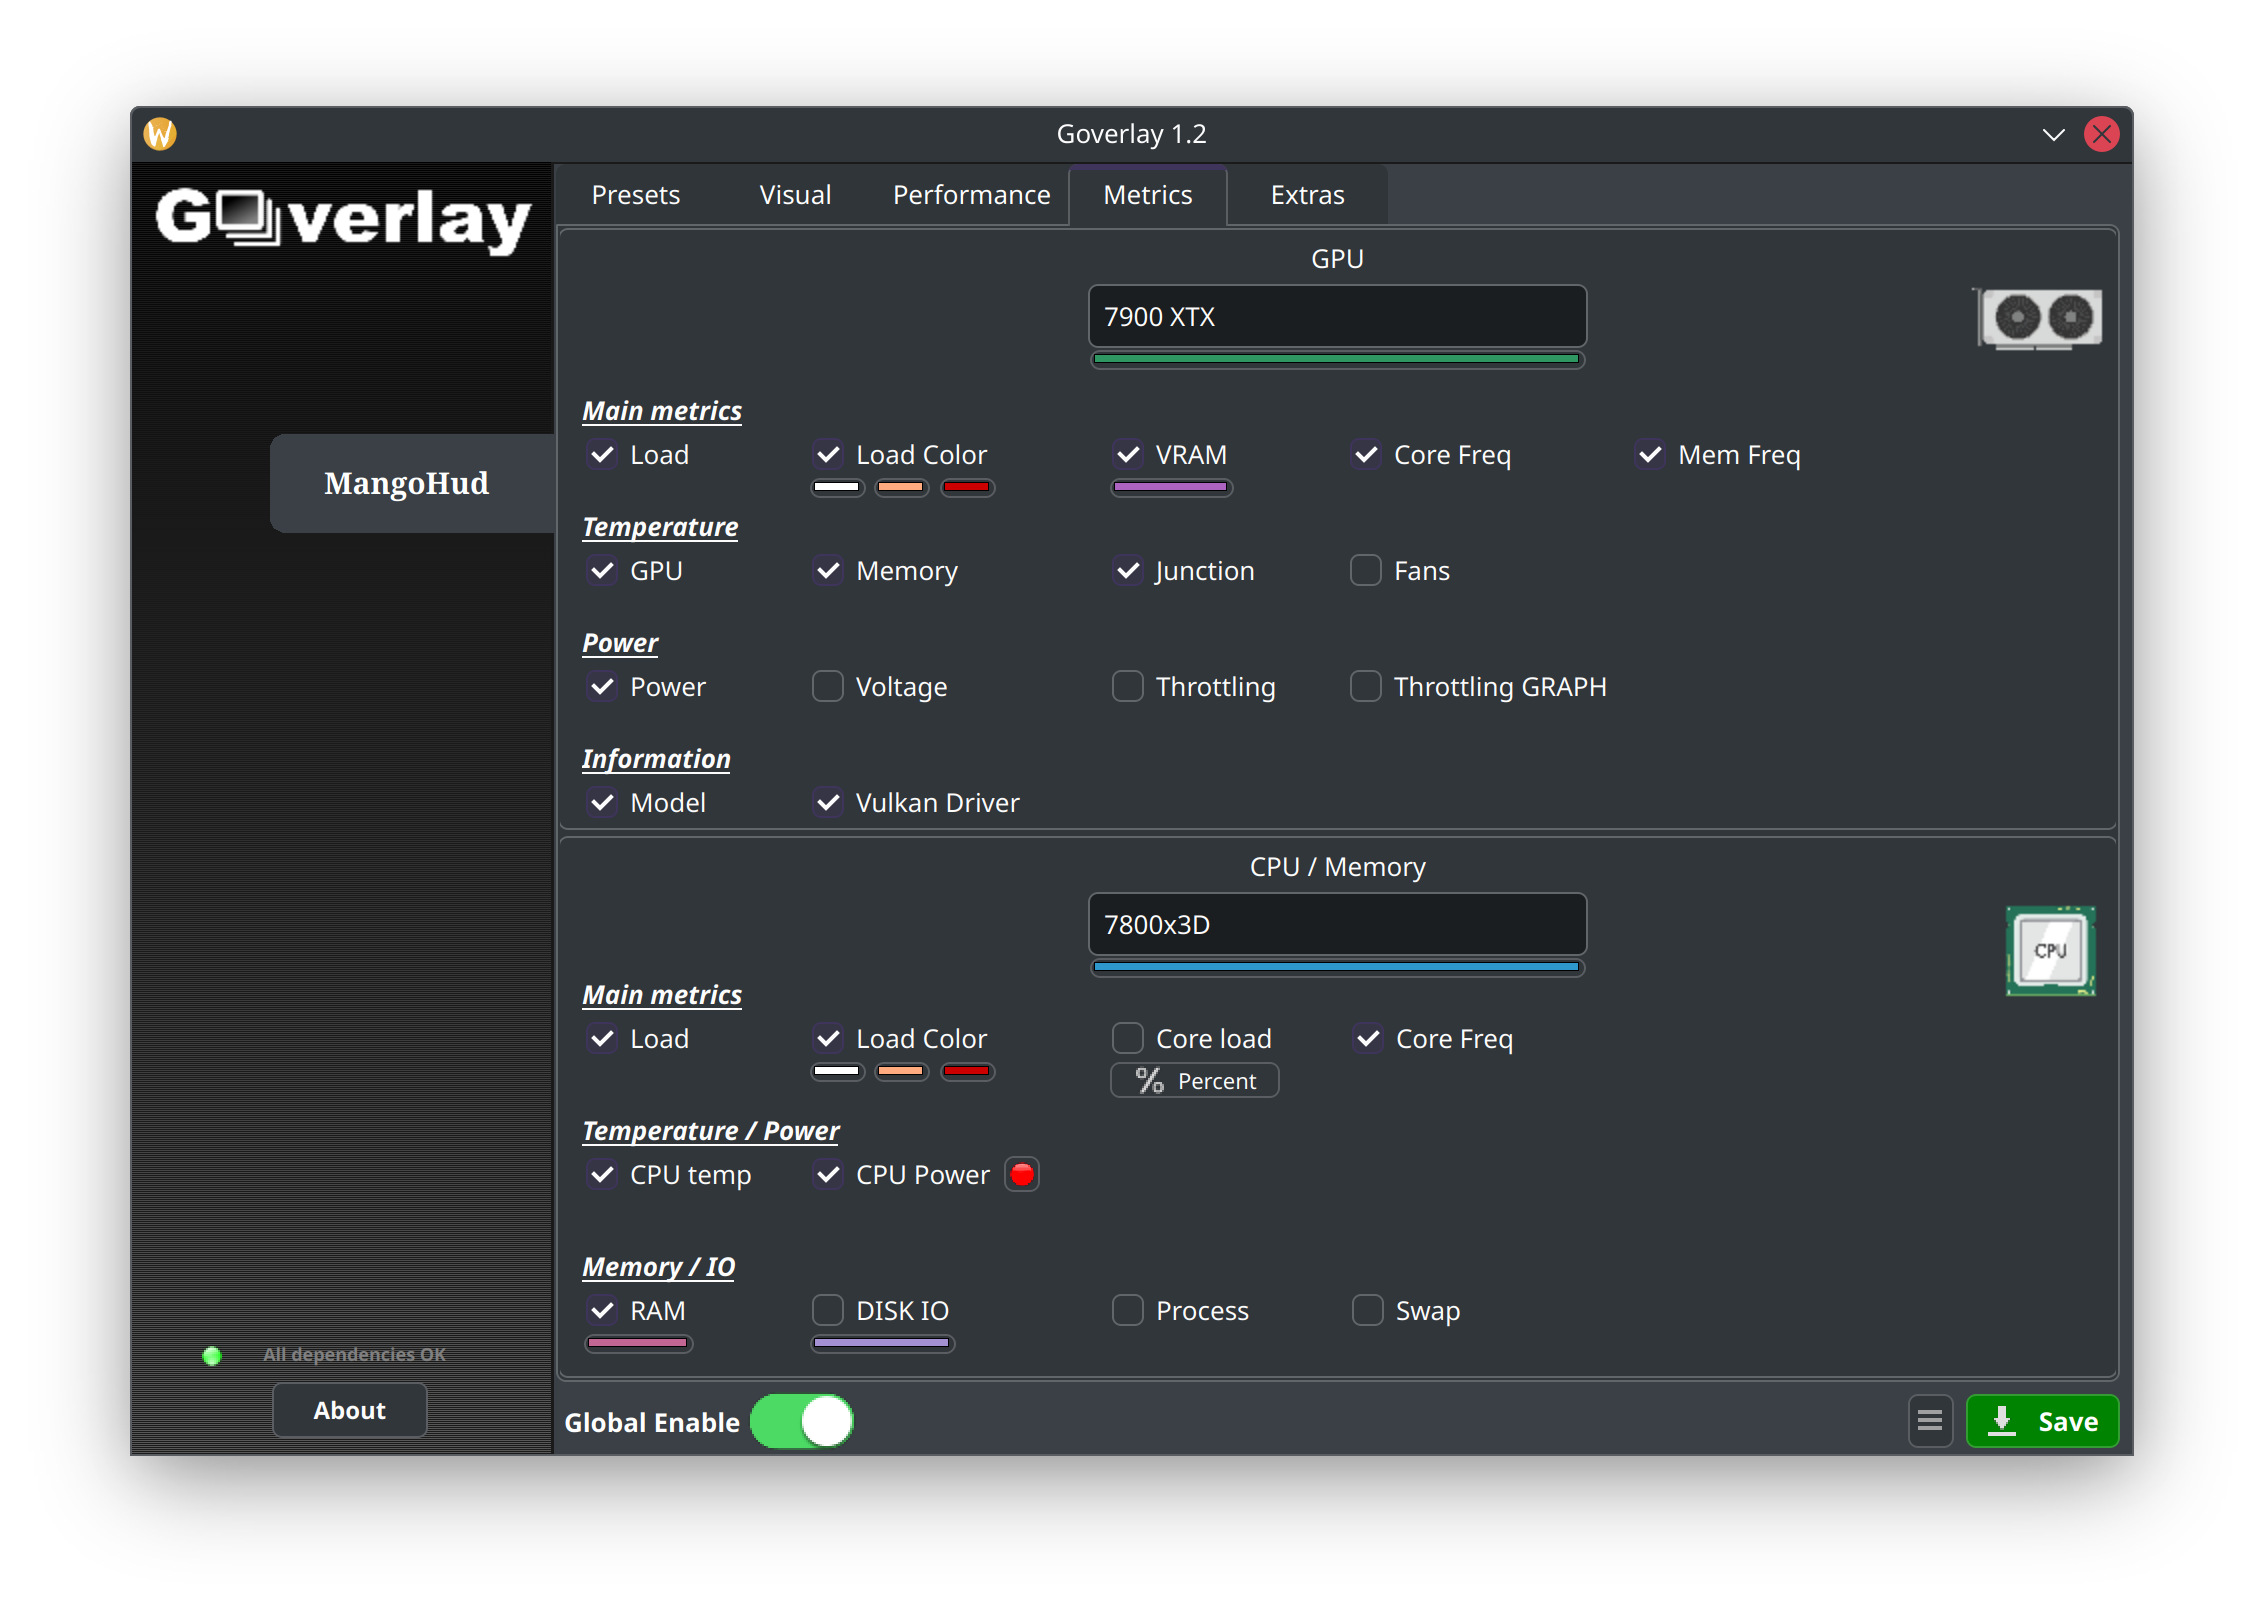2266x1612 pixels.
Task: Pick the orange CPU load color swatch
Action: [x=901, y=1072]
